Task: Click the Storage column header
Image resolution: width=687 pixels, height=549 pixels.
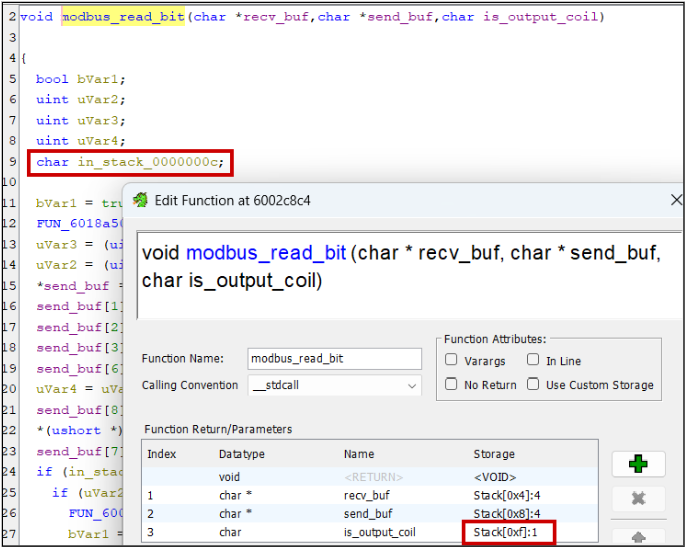Action: (x=494, y=454)
